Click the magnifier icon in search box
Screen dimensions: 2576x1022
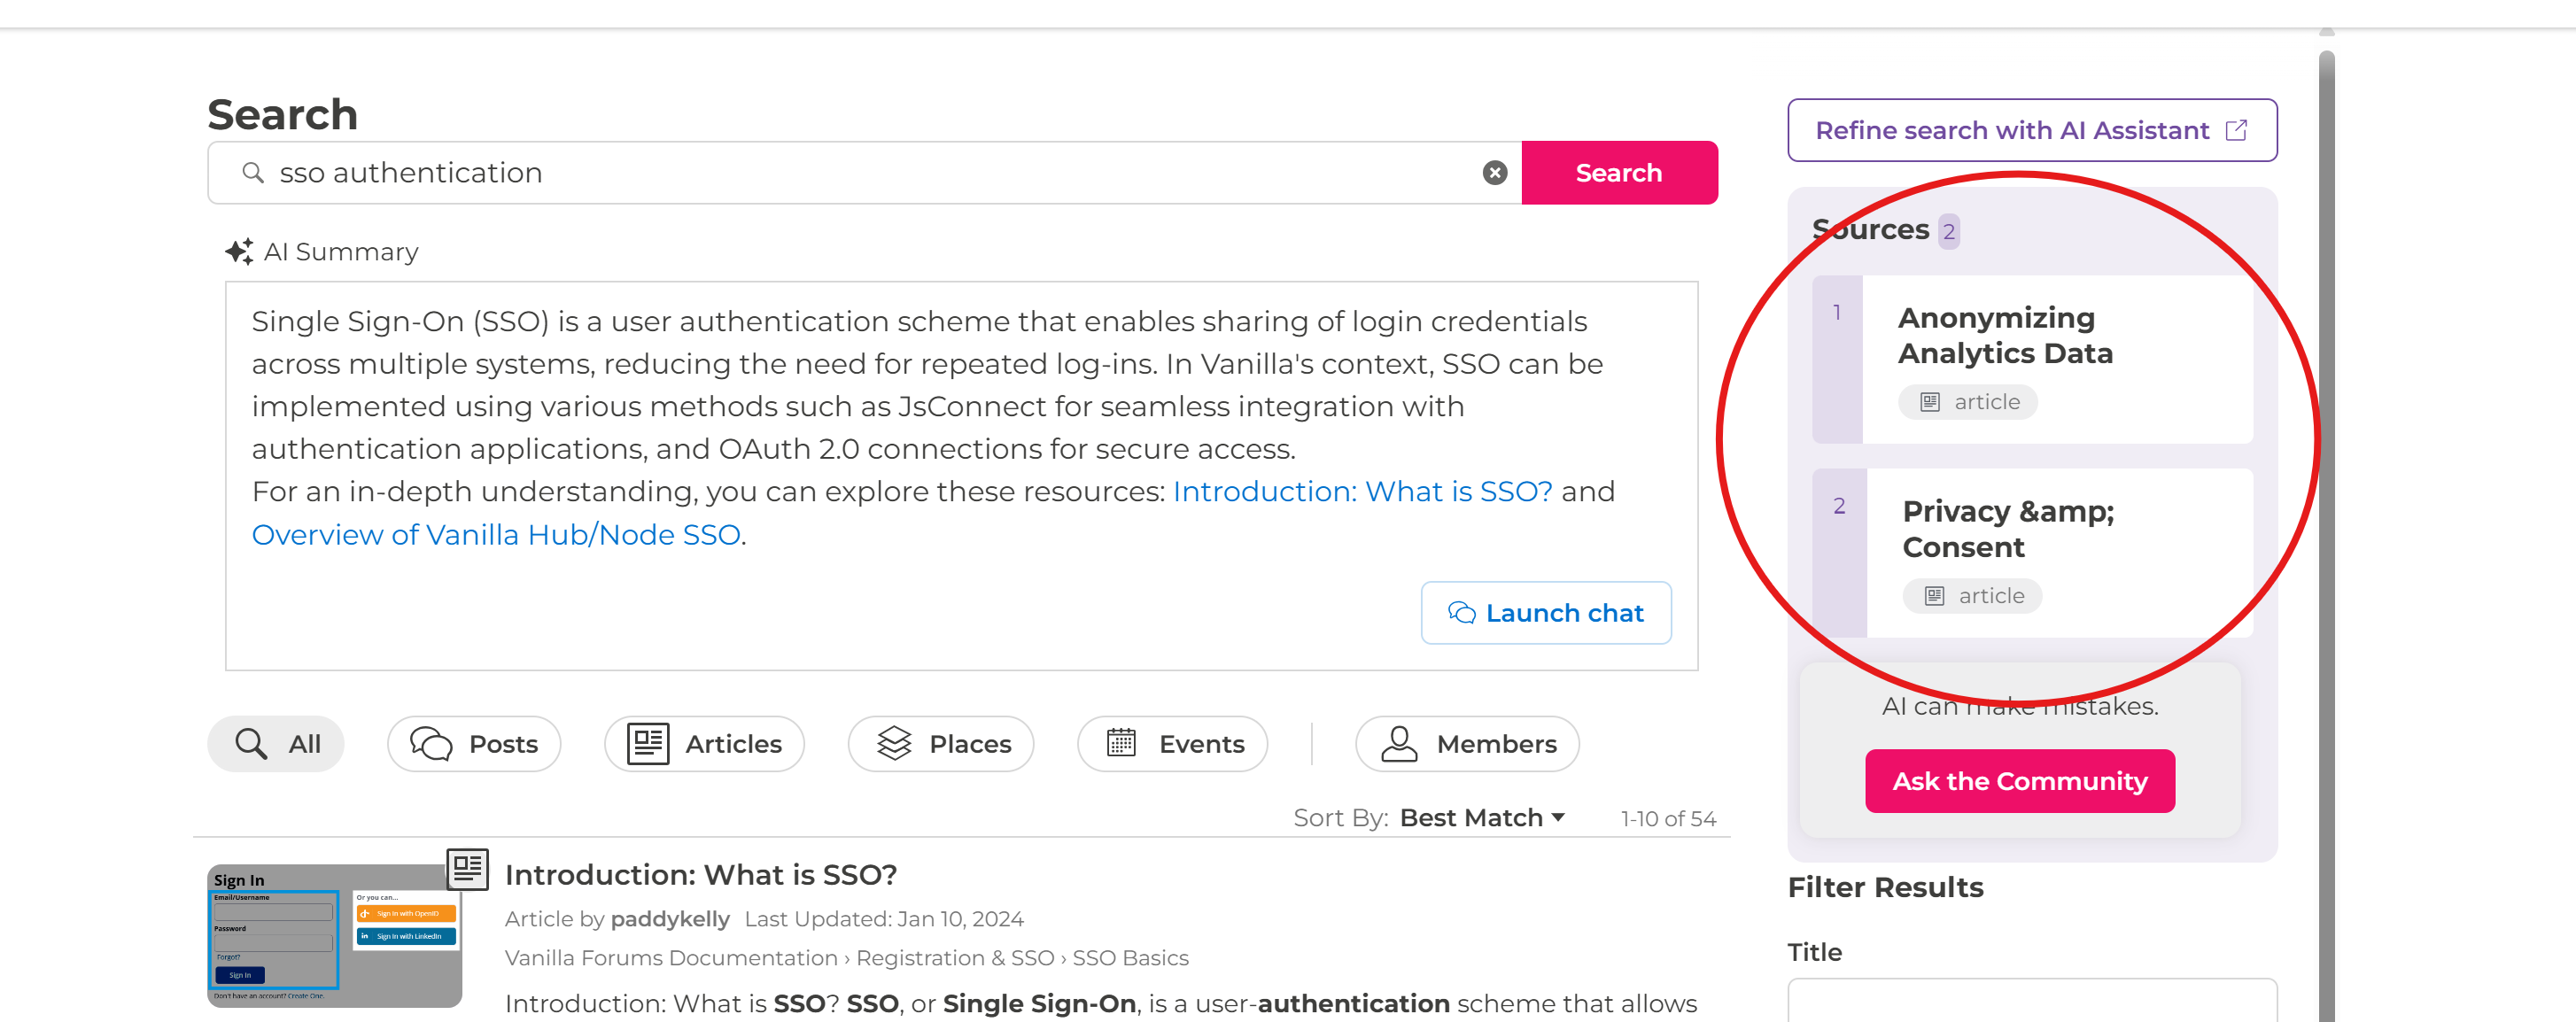coord(253,173)
